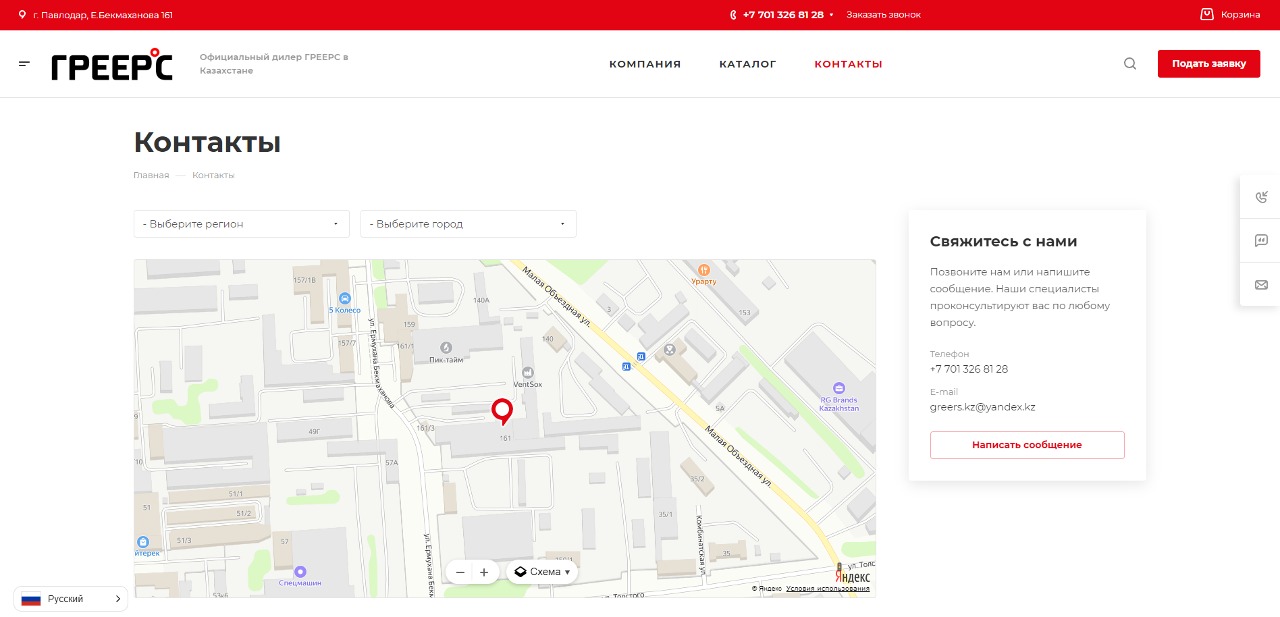Viewport: 1280px width, 617px height.
Task: Click the VentSox map place icon
Action: coord(528,372)
